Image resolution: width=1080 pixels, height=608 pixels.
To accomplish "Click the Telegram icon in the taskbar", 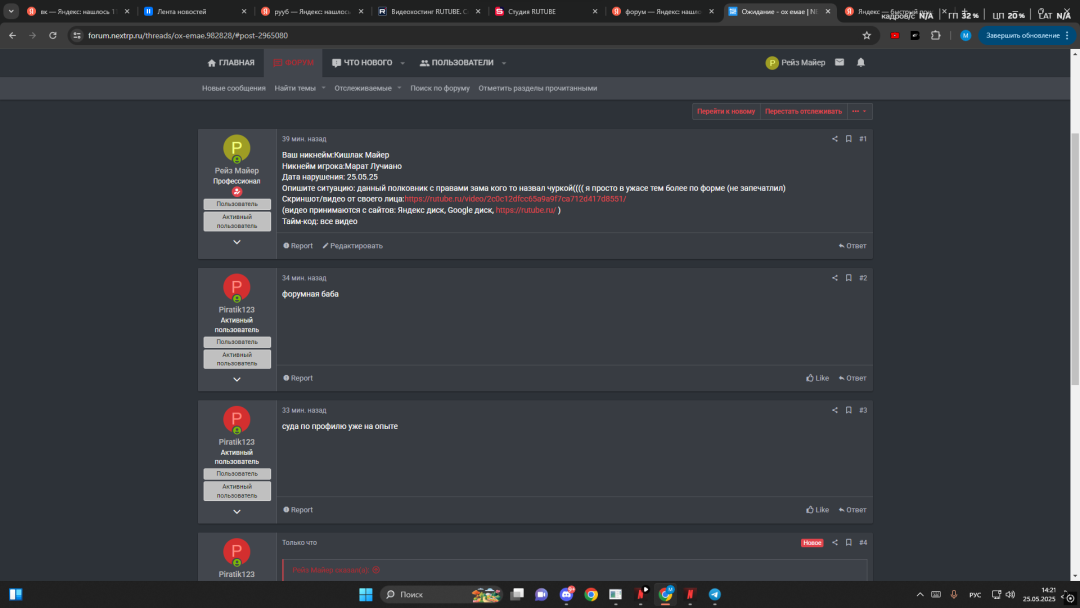I will point(715,594).
